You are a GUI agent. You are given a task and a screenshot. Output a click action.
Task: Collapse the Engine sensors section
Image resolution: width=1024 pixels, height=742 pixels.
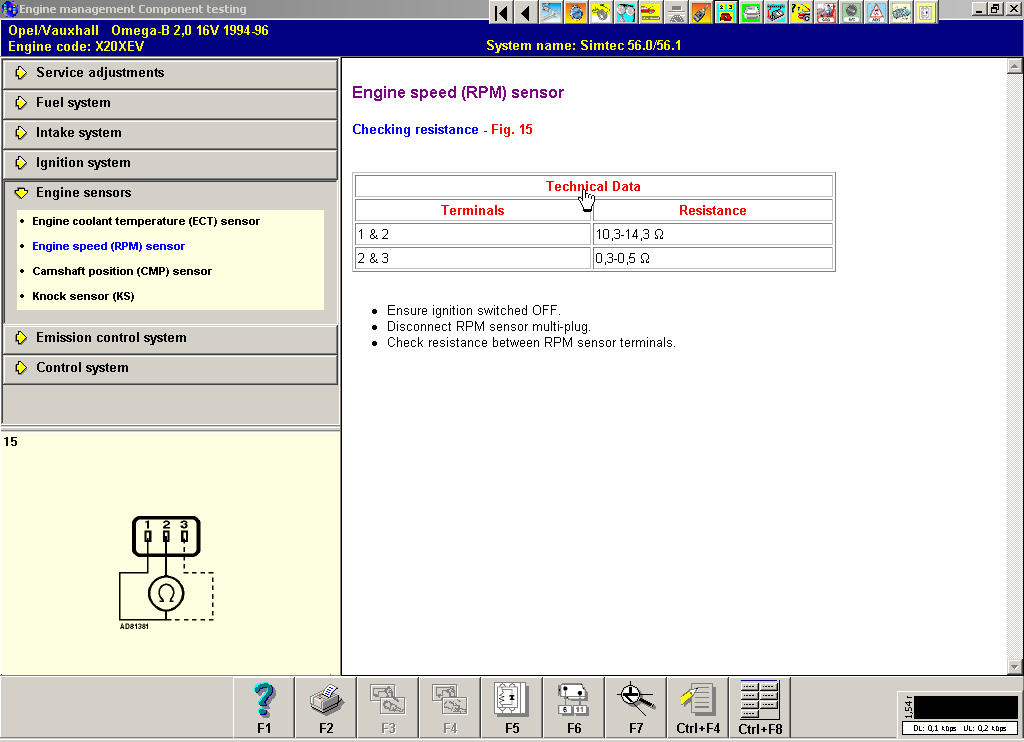83,193
